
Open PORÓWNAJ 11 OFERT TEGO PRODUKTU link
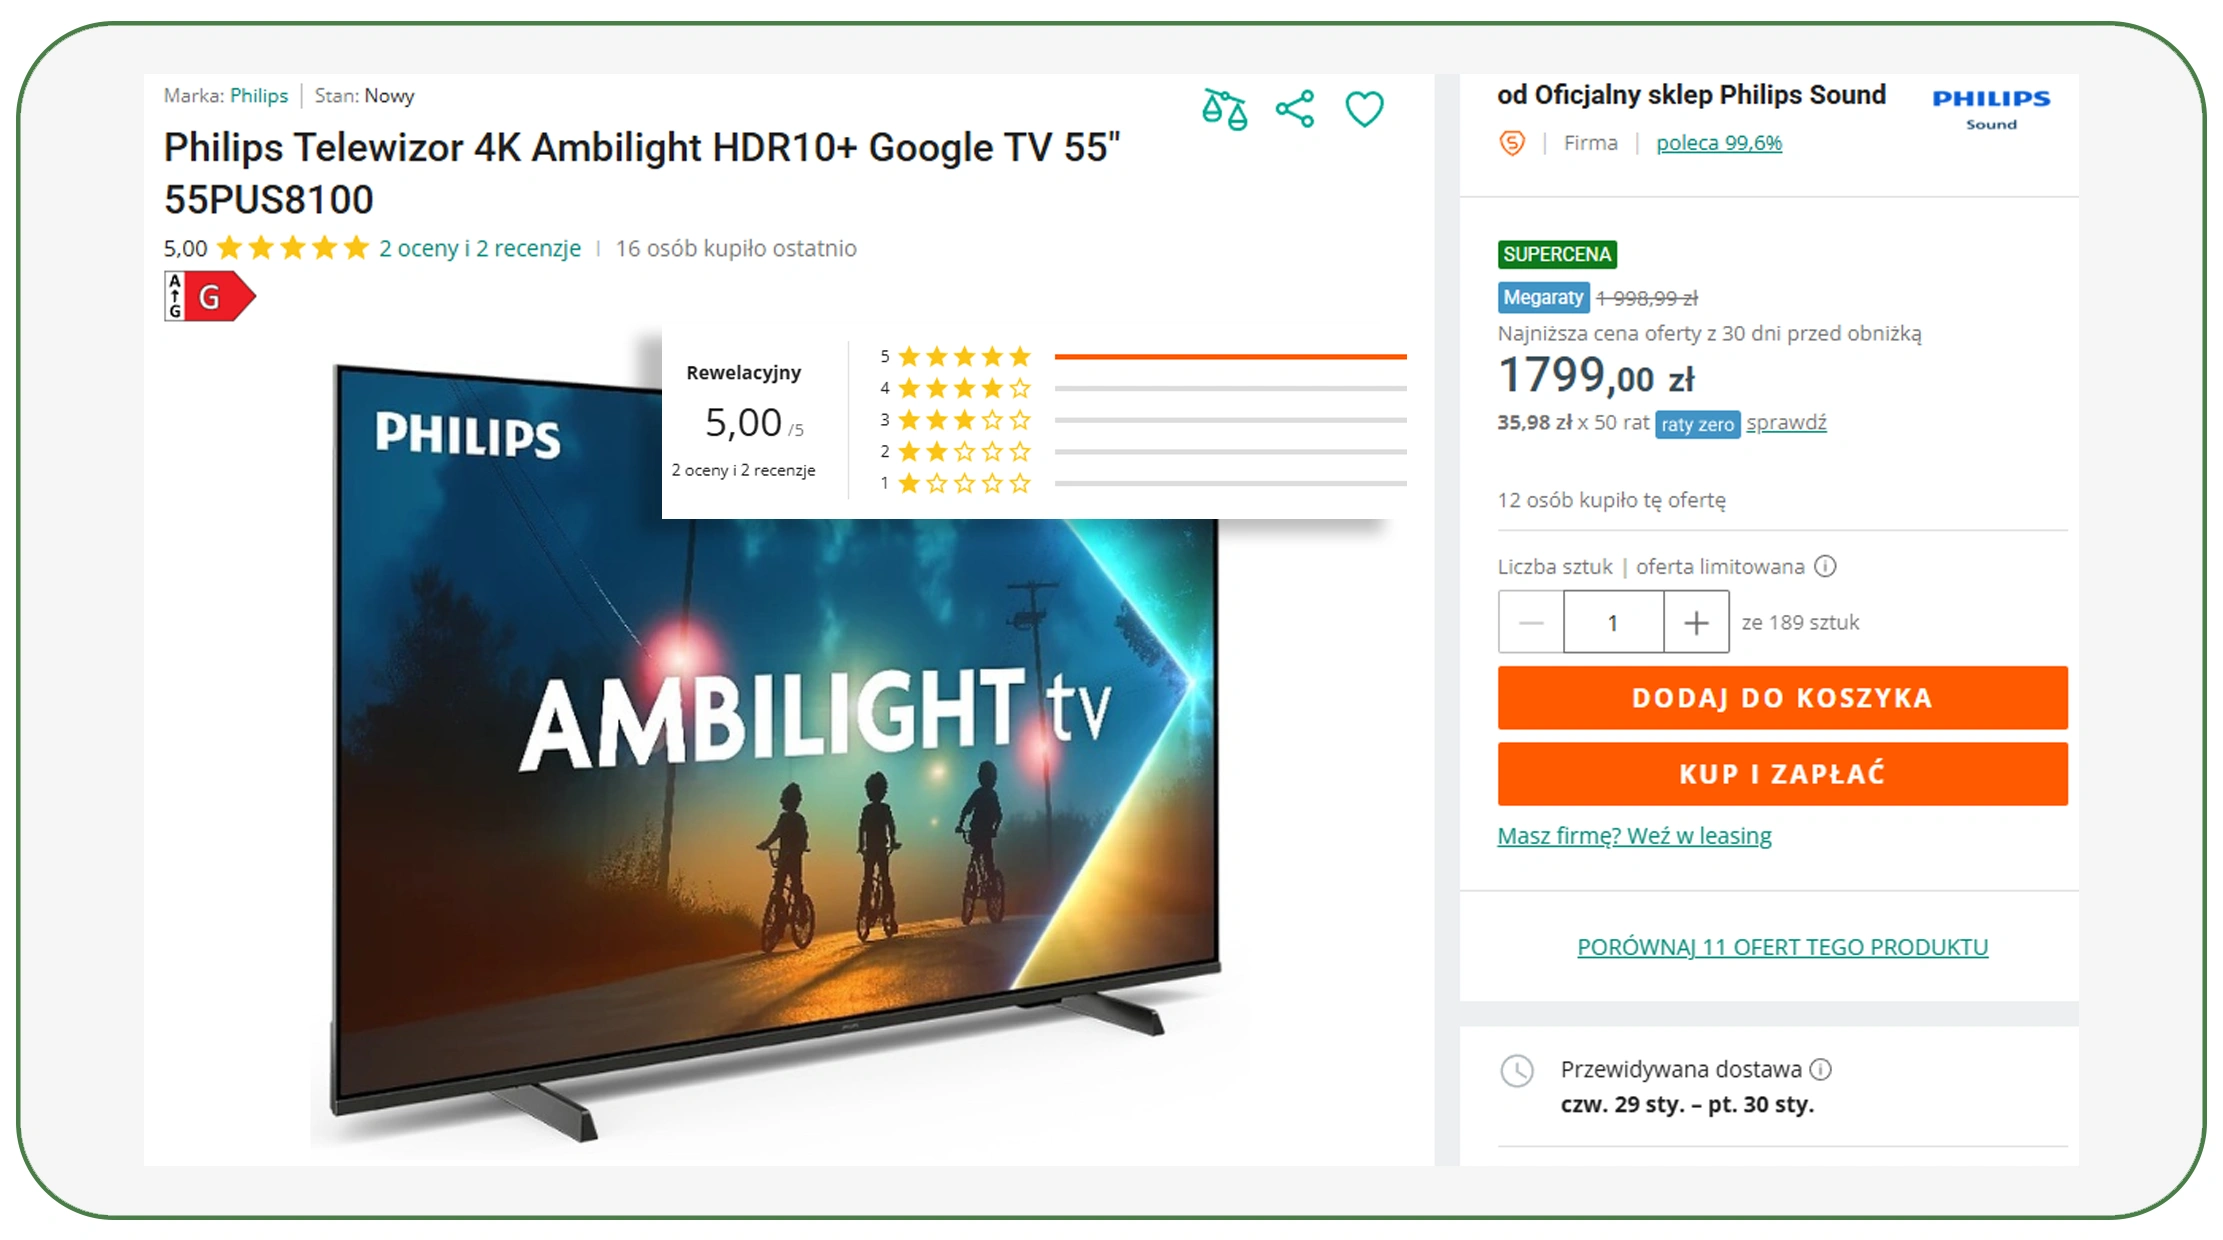[1782, 946]
